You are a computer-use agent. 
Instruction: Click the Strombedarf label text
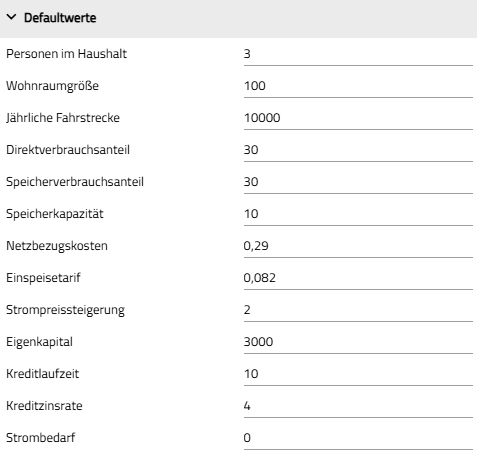41,438
